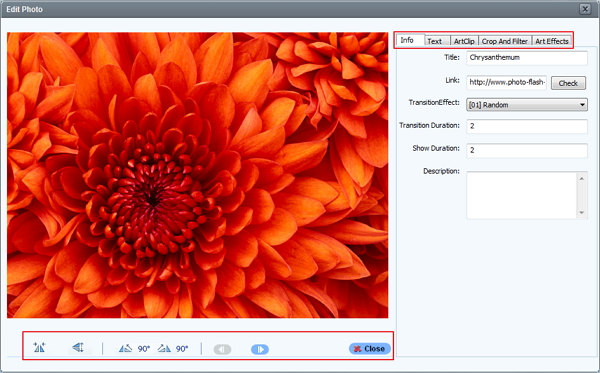
Task: Click the Transition Duration field
Action: click(527, 126)
